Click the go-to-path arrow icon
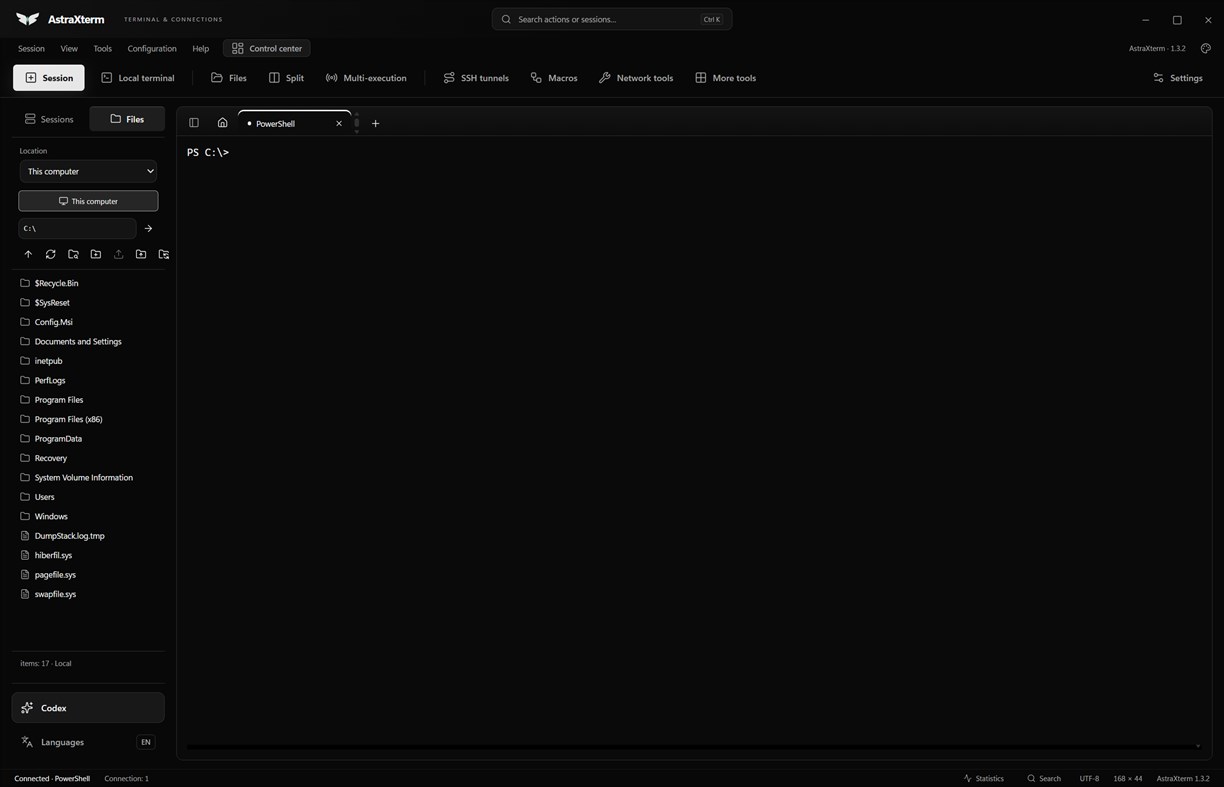 coord(148,228)
